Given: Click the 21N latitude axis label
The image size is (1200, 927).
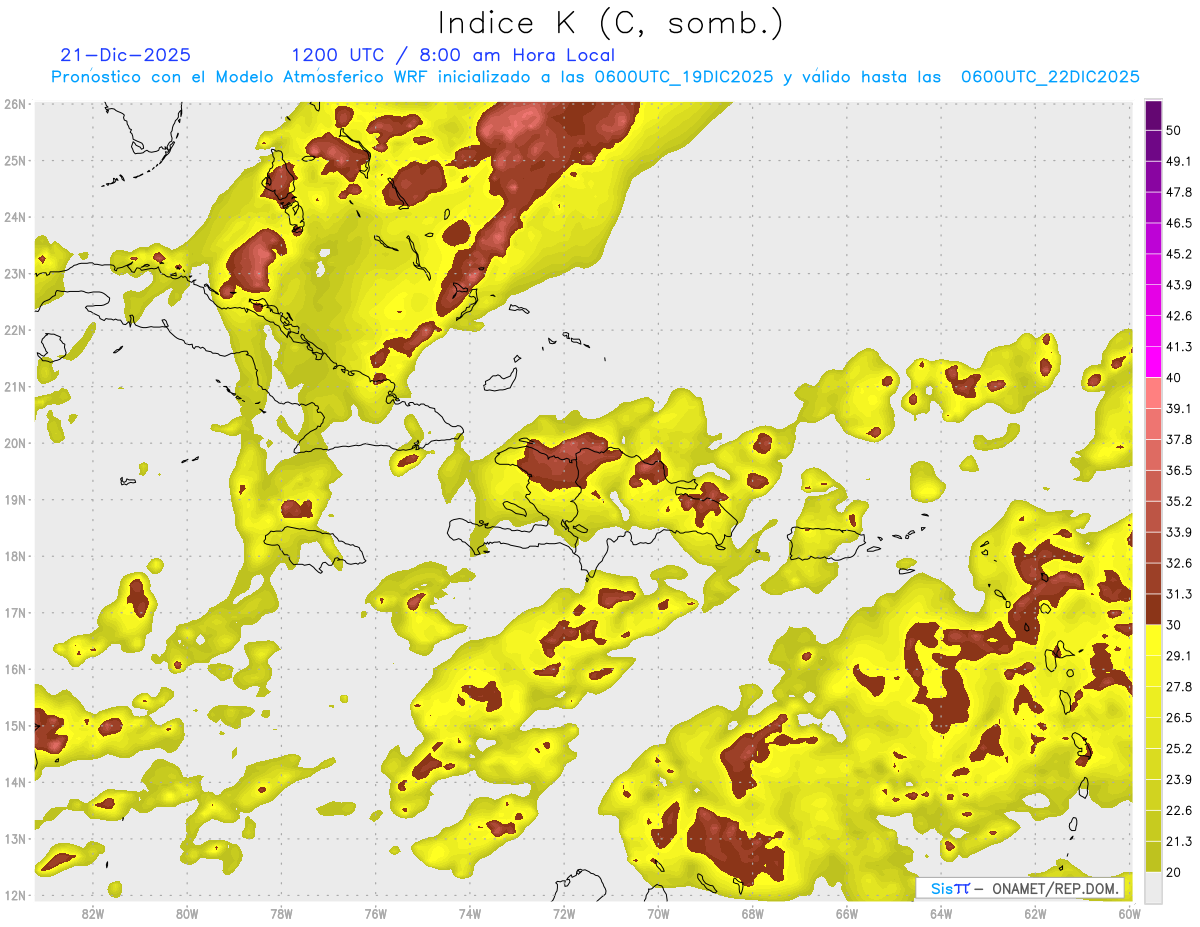Looking at the screenshot, I should [x=15, y=386].
